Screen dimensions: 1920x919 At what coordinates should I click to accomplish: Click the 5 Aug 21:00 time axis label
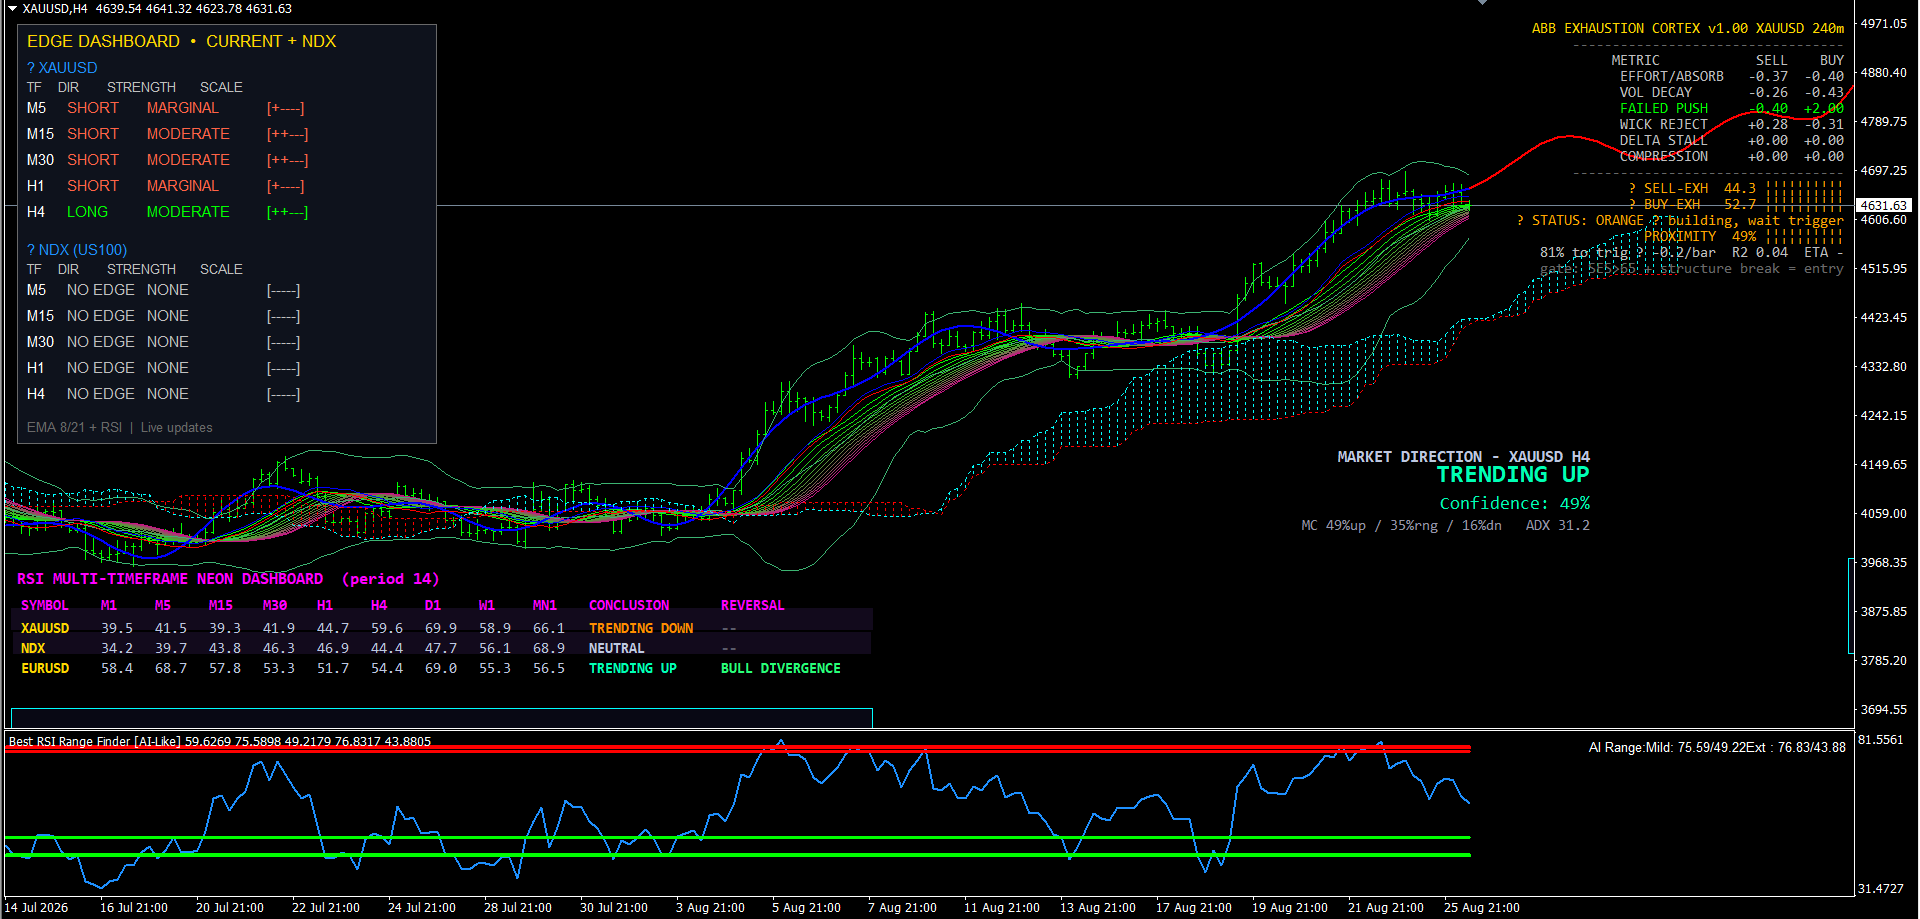pyautogui.click(x=806, y=907)
